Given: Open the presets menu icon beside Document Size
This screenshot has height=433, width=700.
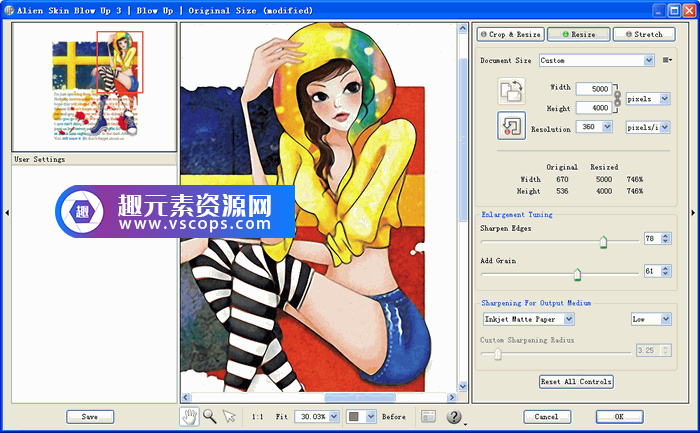Looking at the screenshot, I should 668,60.
